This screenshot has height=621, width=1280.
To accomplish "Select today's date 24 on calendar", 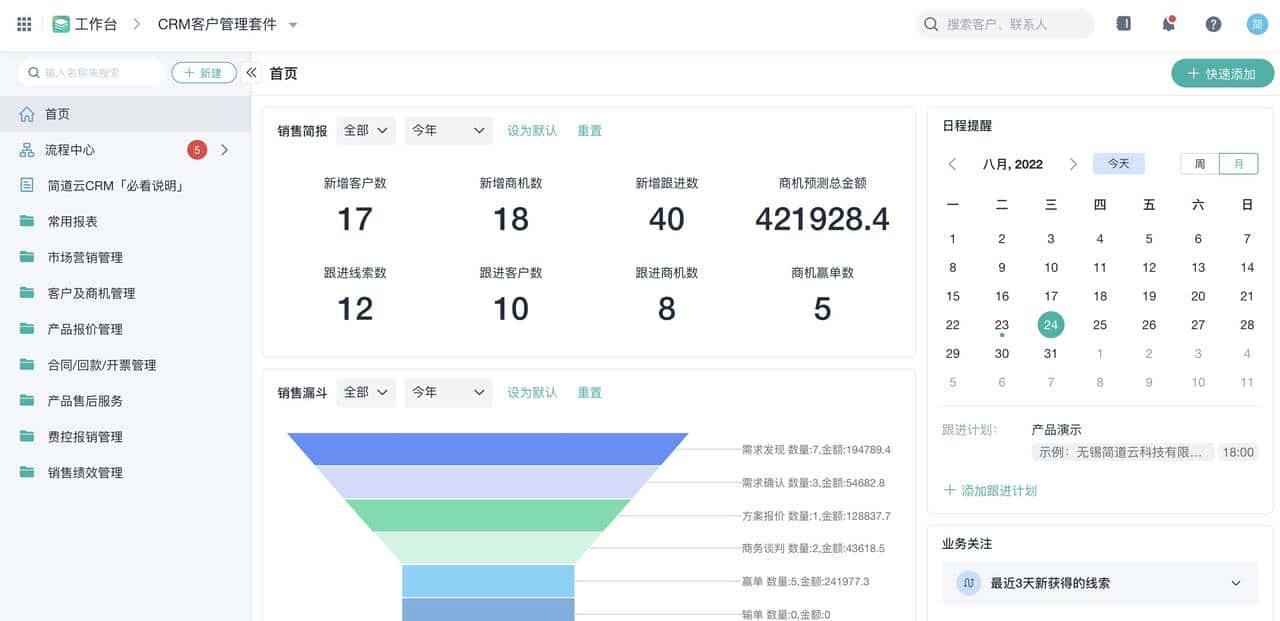I will [x=1050, y=325].
